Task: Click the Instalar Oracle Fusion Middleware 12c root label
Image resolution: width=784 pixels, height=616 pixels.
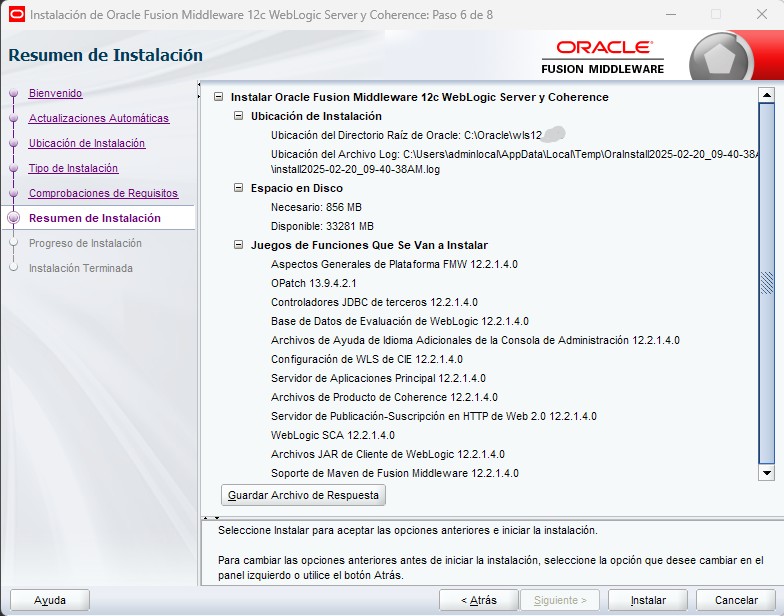Action: (420, 97)
